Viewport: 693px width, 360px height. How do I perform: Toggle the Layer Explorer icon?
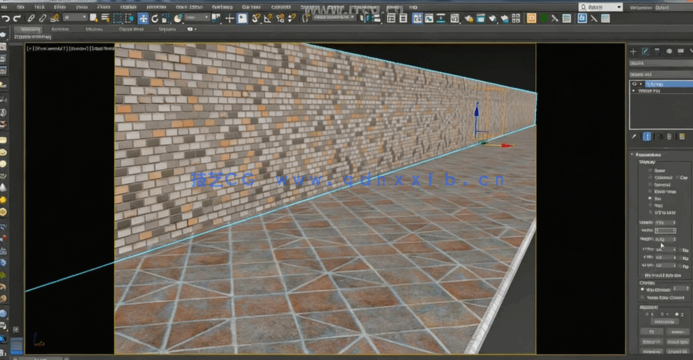click(403, 18)
